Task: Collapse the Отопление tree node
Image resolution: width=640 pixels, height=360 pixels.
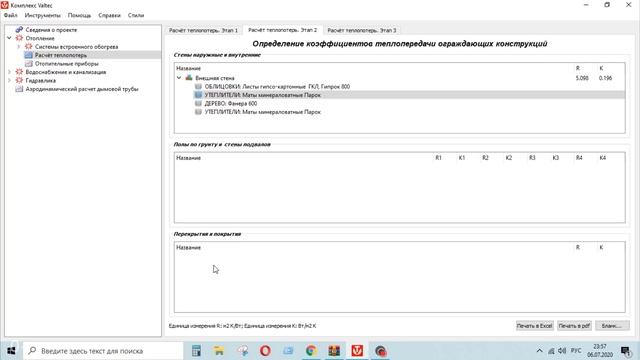Action: [x=9, y=38]
